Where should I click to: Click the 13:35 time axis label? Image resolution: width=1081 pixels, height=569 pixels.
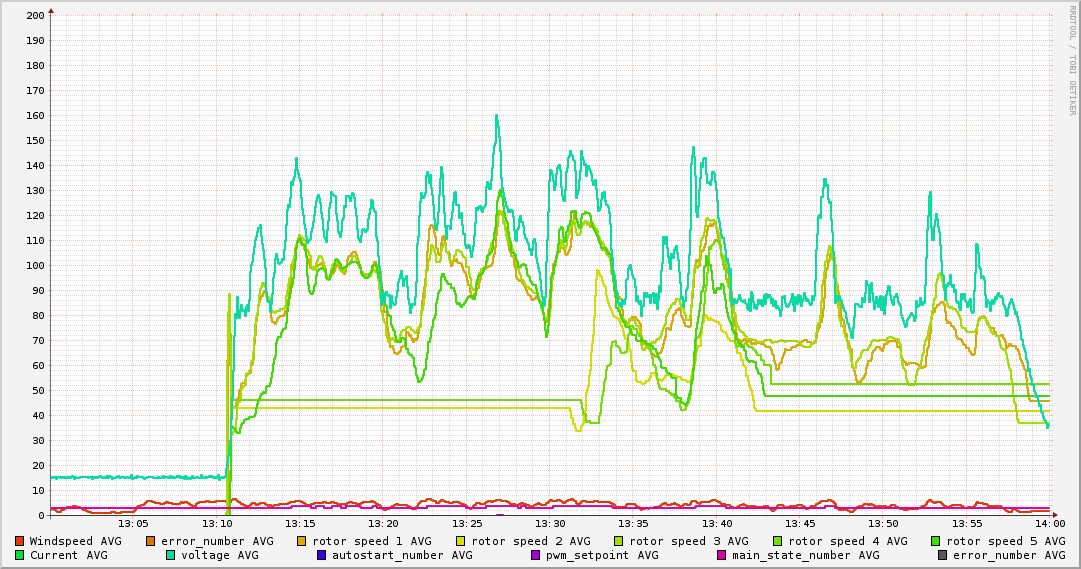point(634,524)
